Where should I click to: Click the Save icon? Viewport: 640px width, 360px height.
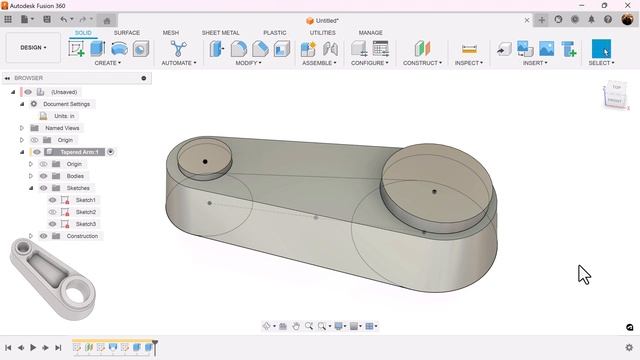pos(47,19)
